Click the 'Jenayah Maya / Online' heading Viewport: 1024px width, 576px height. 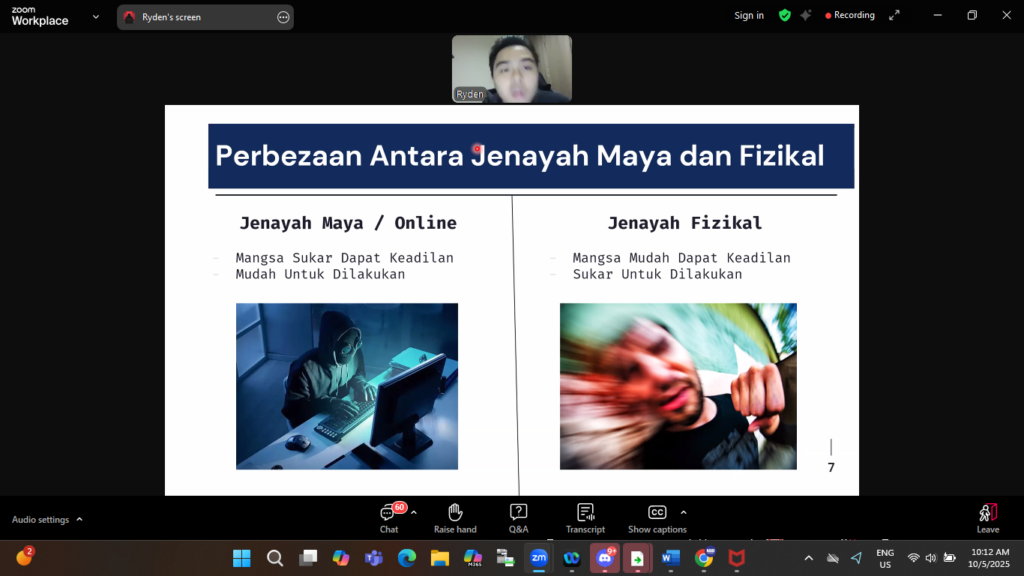[x=348, y=223]
